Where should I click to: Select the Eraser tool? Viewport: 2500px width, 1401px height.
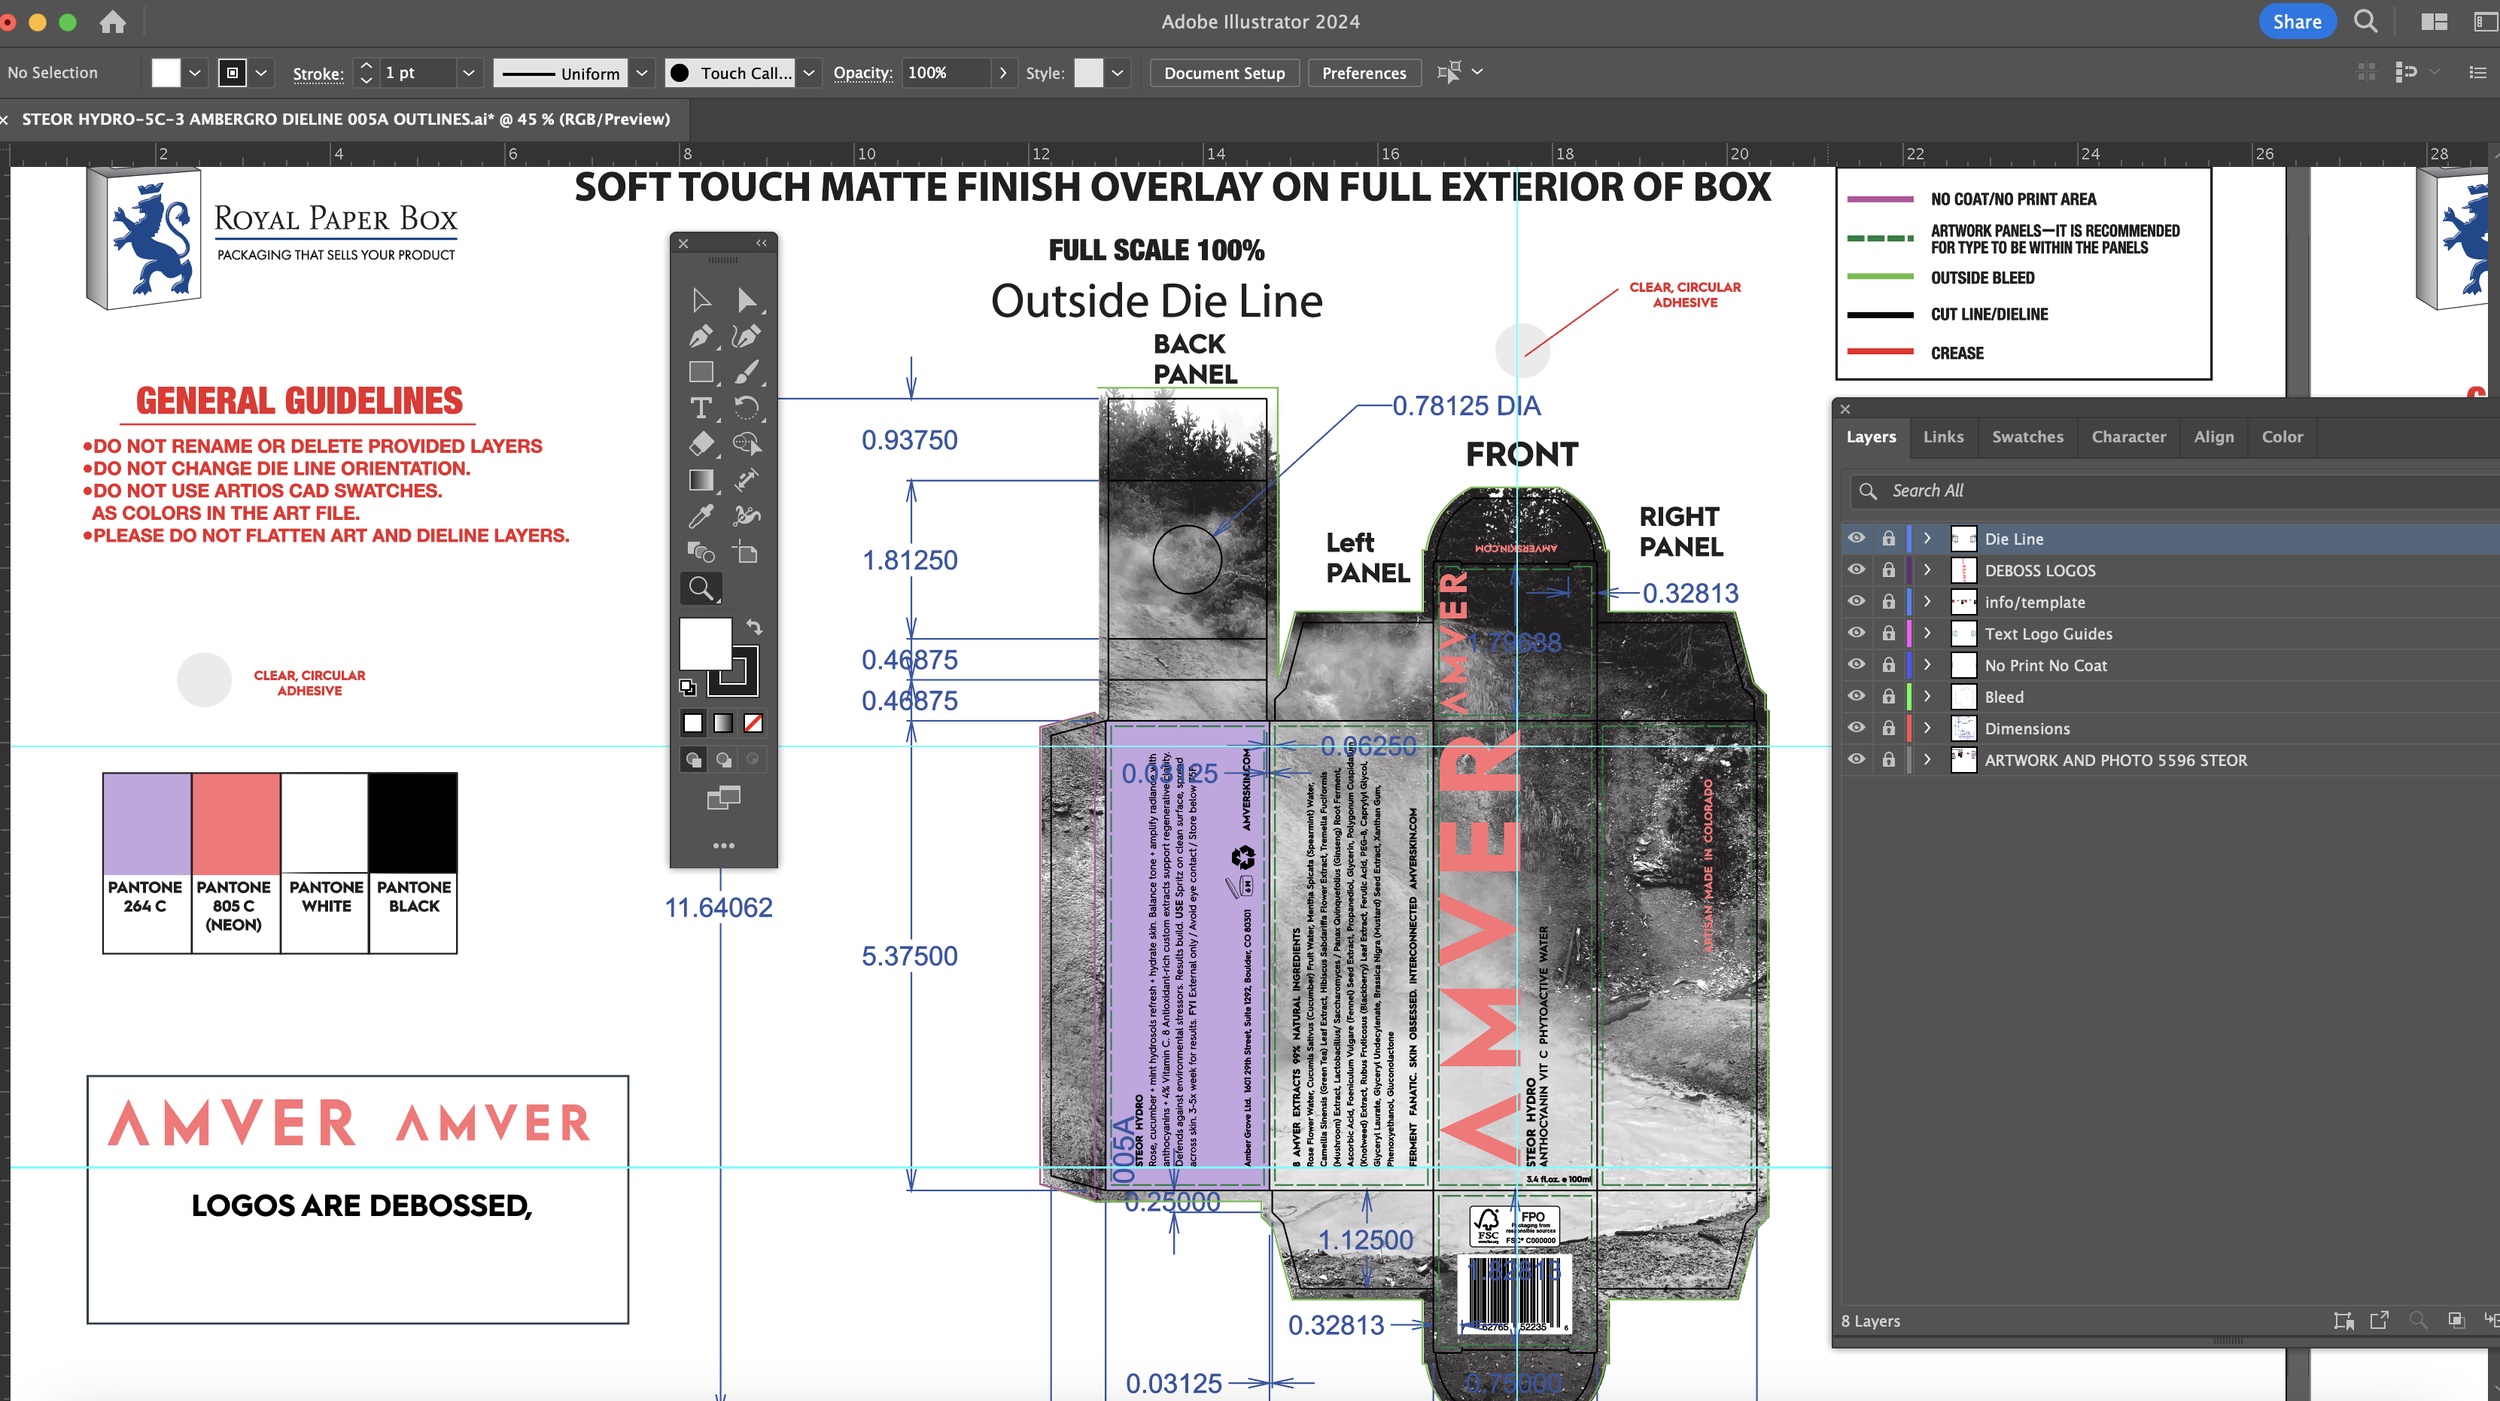coord(701,444)
